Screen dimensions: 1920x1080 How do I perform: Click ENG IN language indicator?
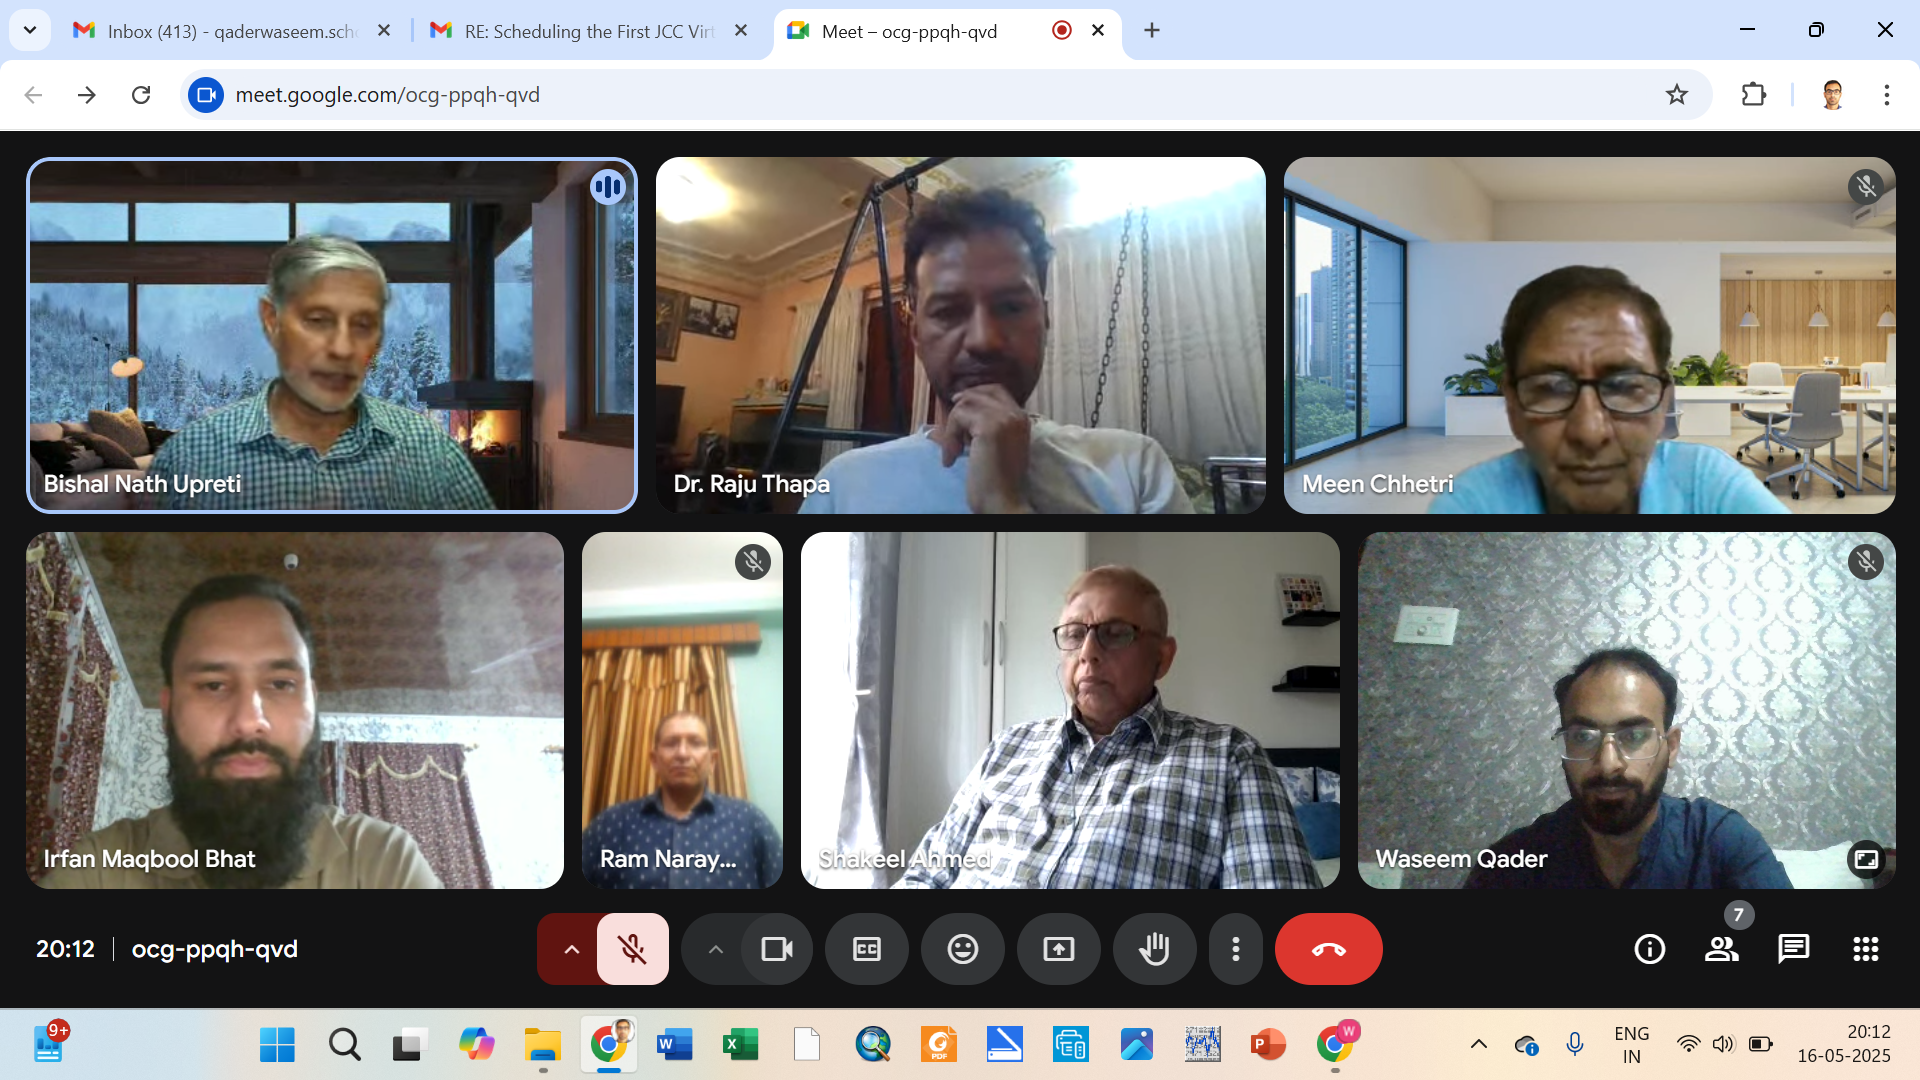(1631, 1045)
